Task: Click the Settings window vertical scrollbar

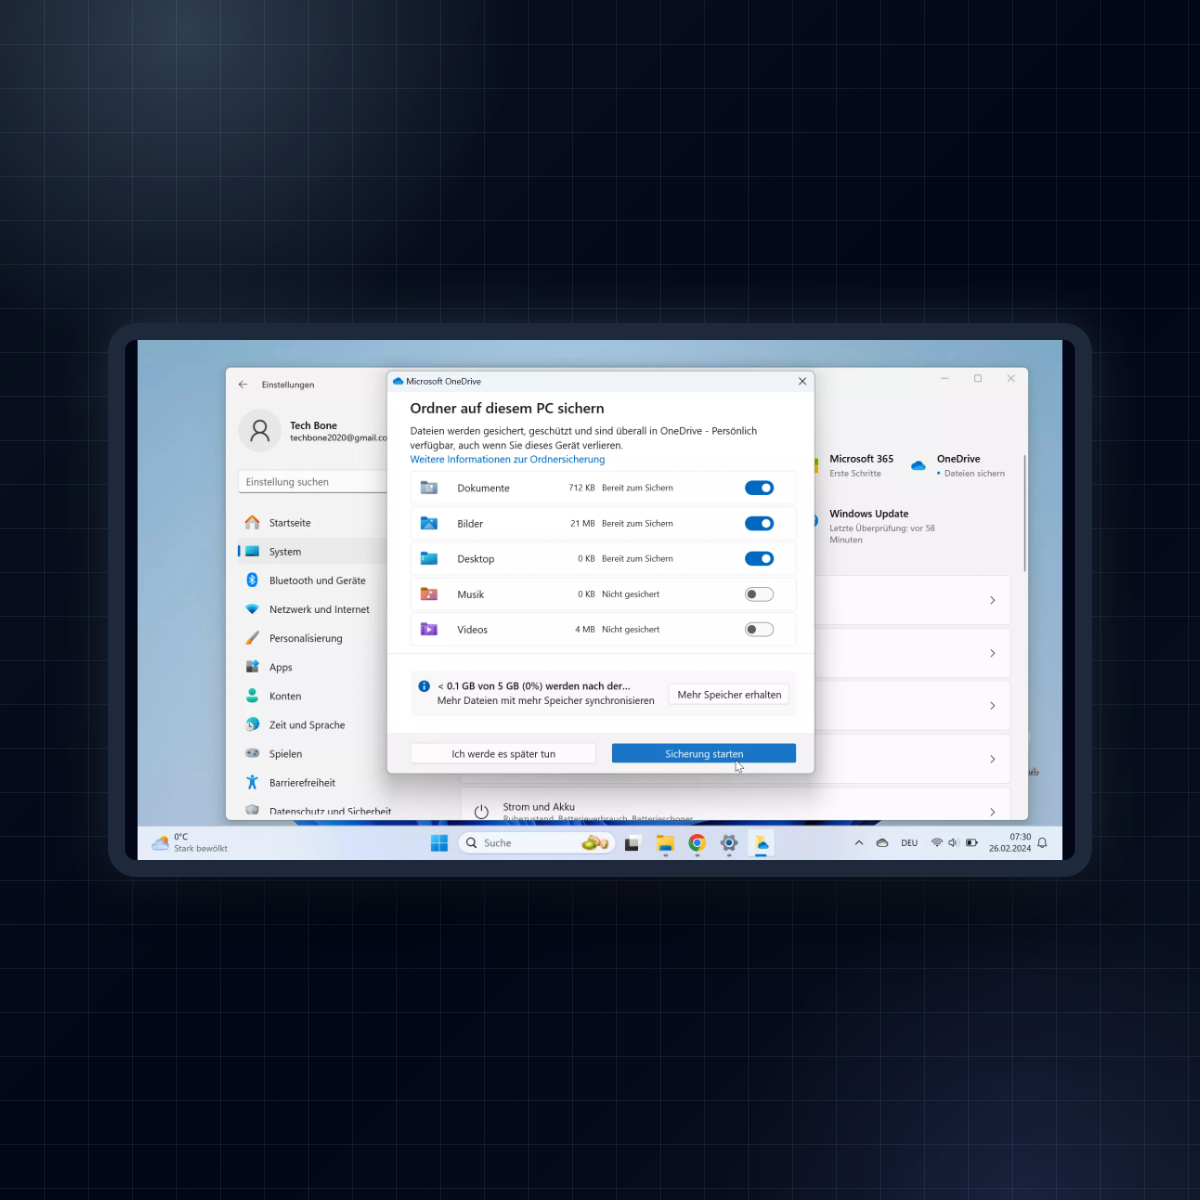Action: pyautogui.click(x=1024, y=512)
